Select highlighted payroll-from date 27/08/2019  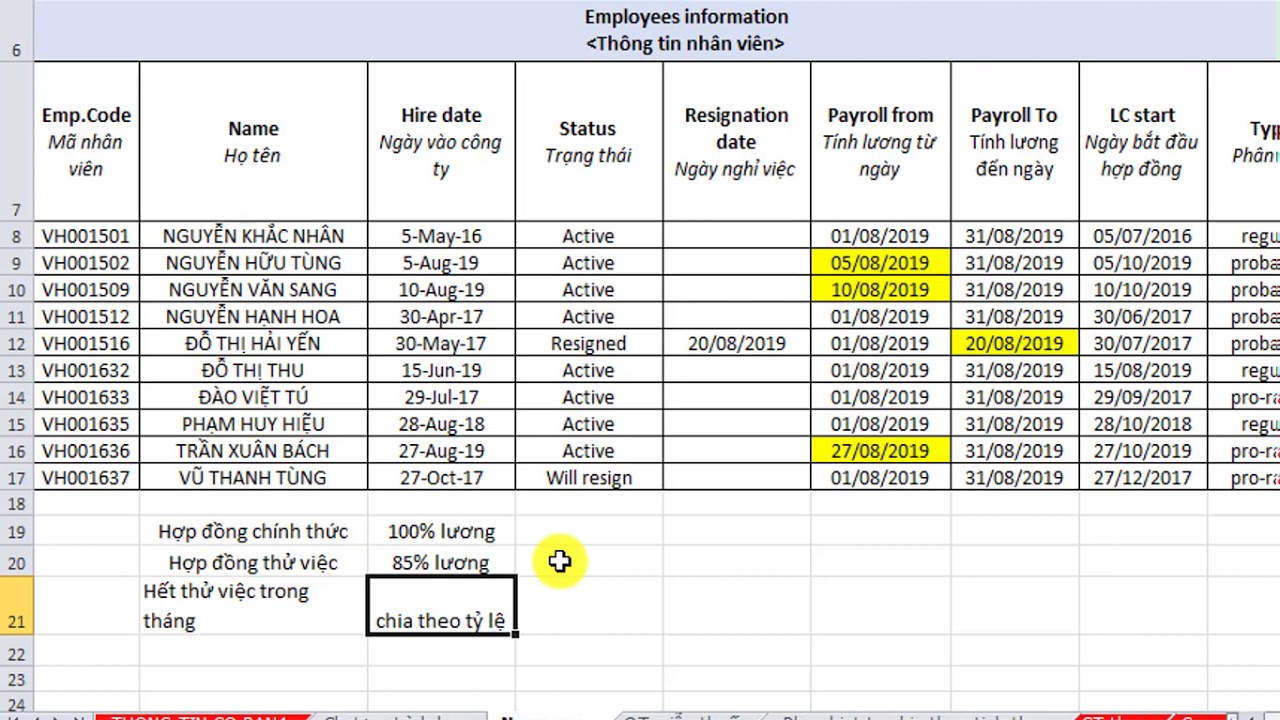[880, 451]
